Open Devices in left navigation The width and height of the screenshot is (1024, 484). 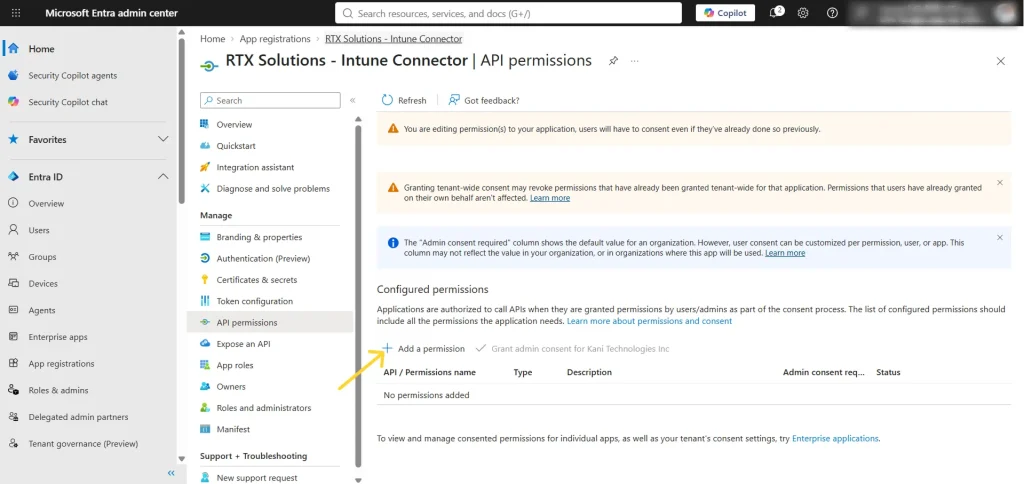43,284
